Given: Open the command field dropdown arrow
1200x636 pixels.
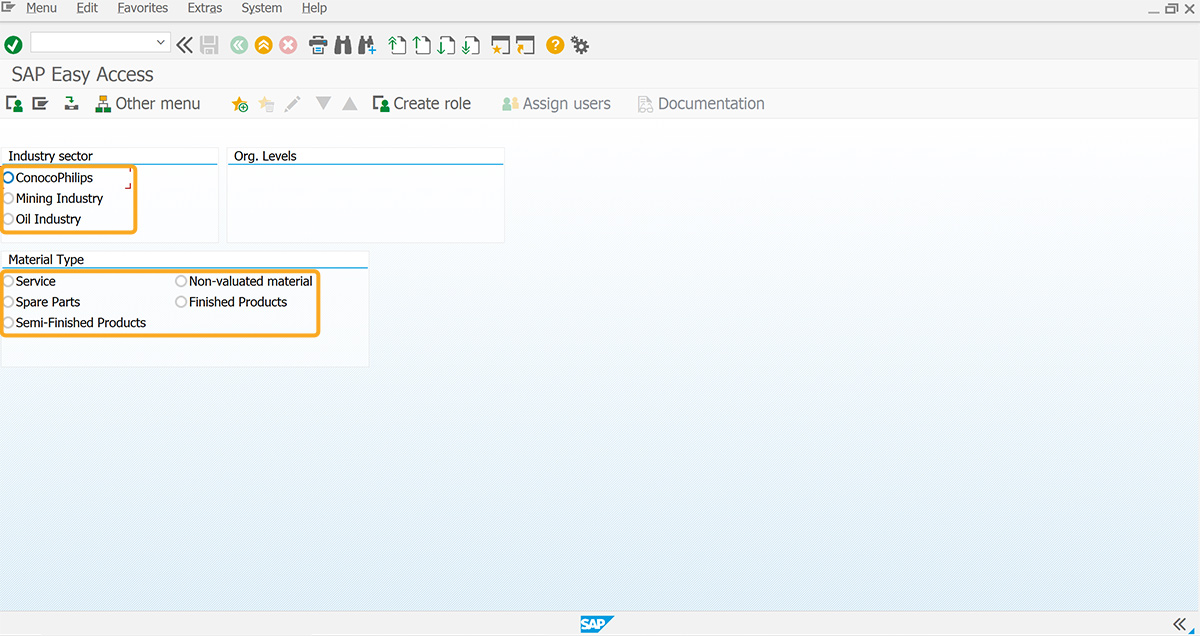Looking at the screenshot, I should (x=161, y=43).
